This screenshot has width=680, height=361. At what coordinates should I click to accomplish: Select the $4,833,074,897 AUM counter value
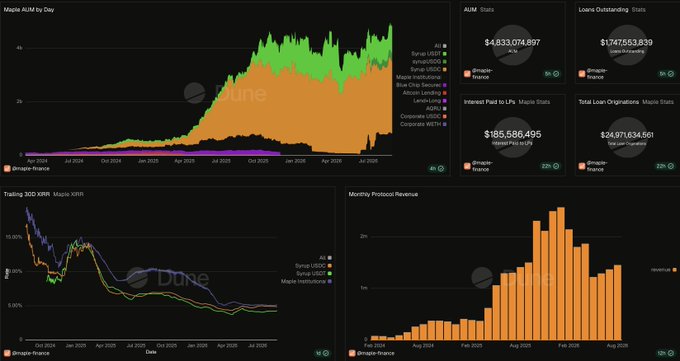coord(512,43)
